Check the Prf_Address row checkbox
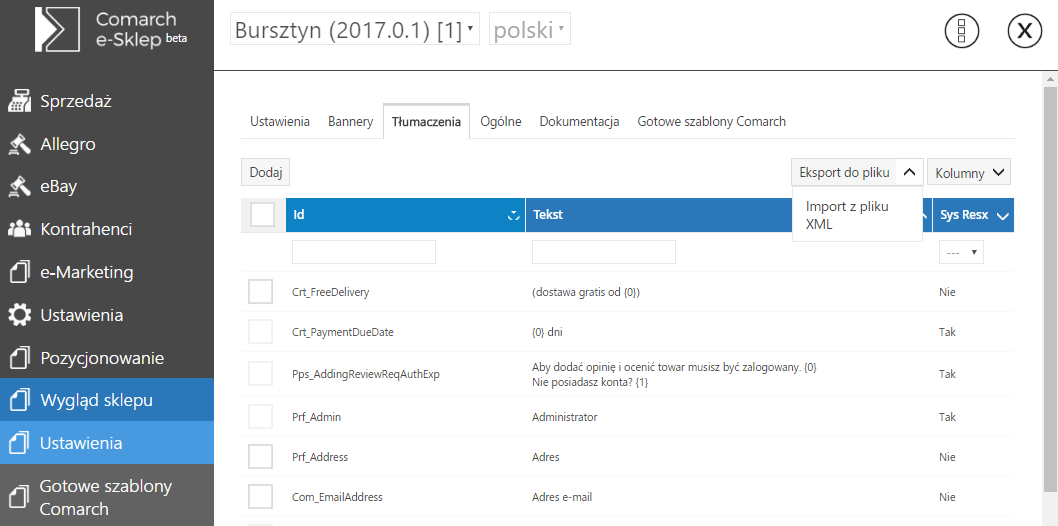The height and width of the screenshot is (526, 1058). (x=260, y=457)
